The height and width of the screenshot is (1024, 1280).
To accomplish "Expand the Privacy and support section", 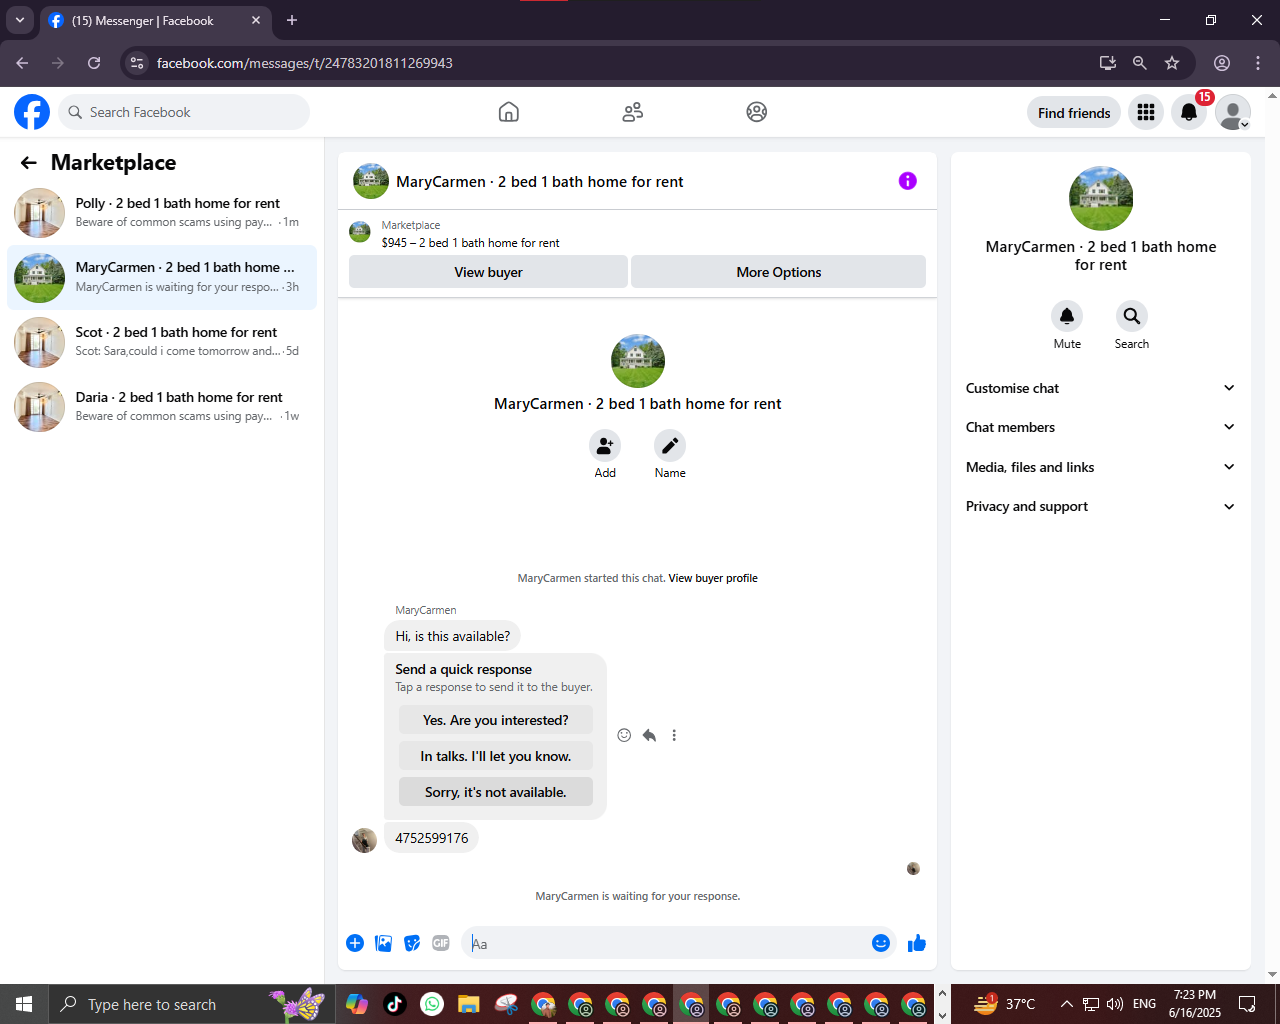I will click(1100, 506).
